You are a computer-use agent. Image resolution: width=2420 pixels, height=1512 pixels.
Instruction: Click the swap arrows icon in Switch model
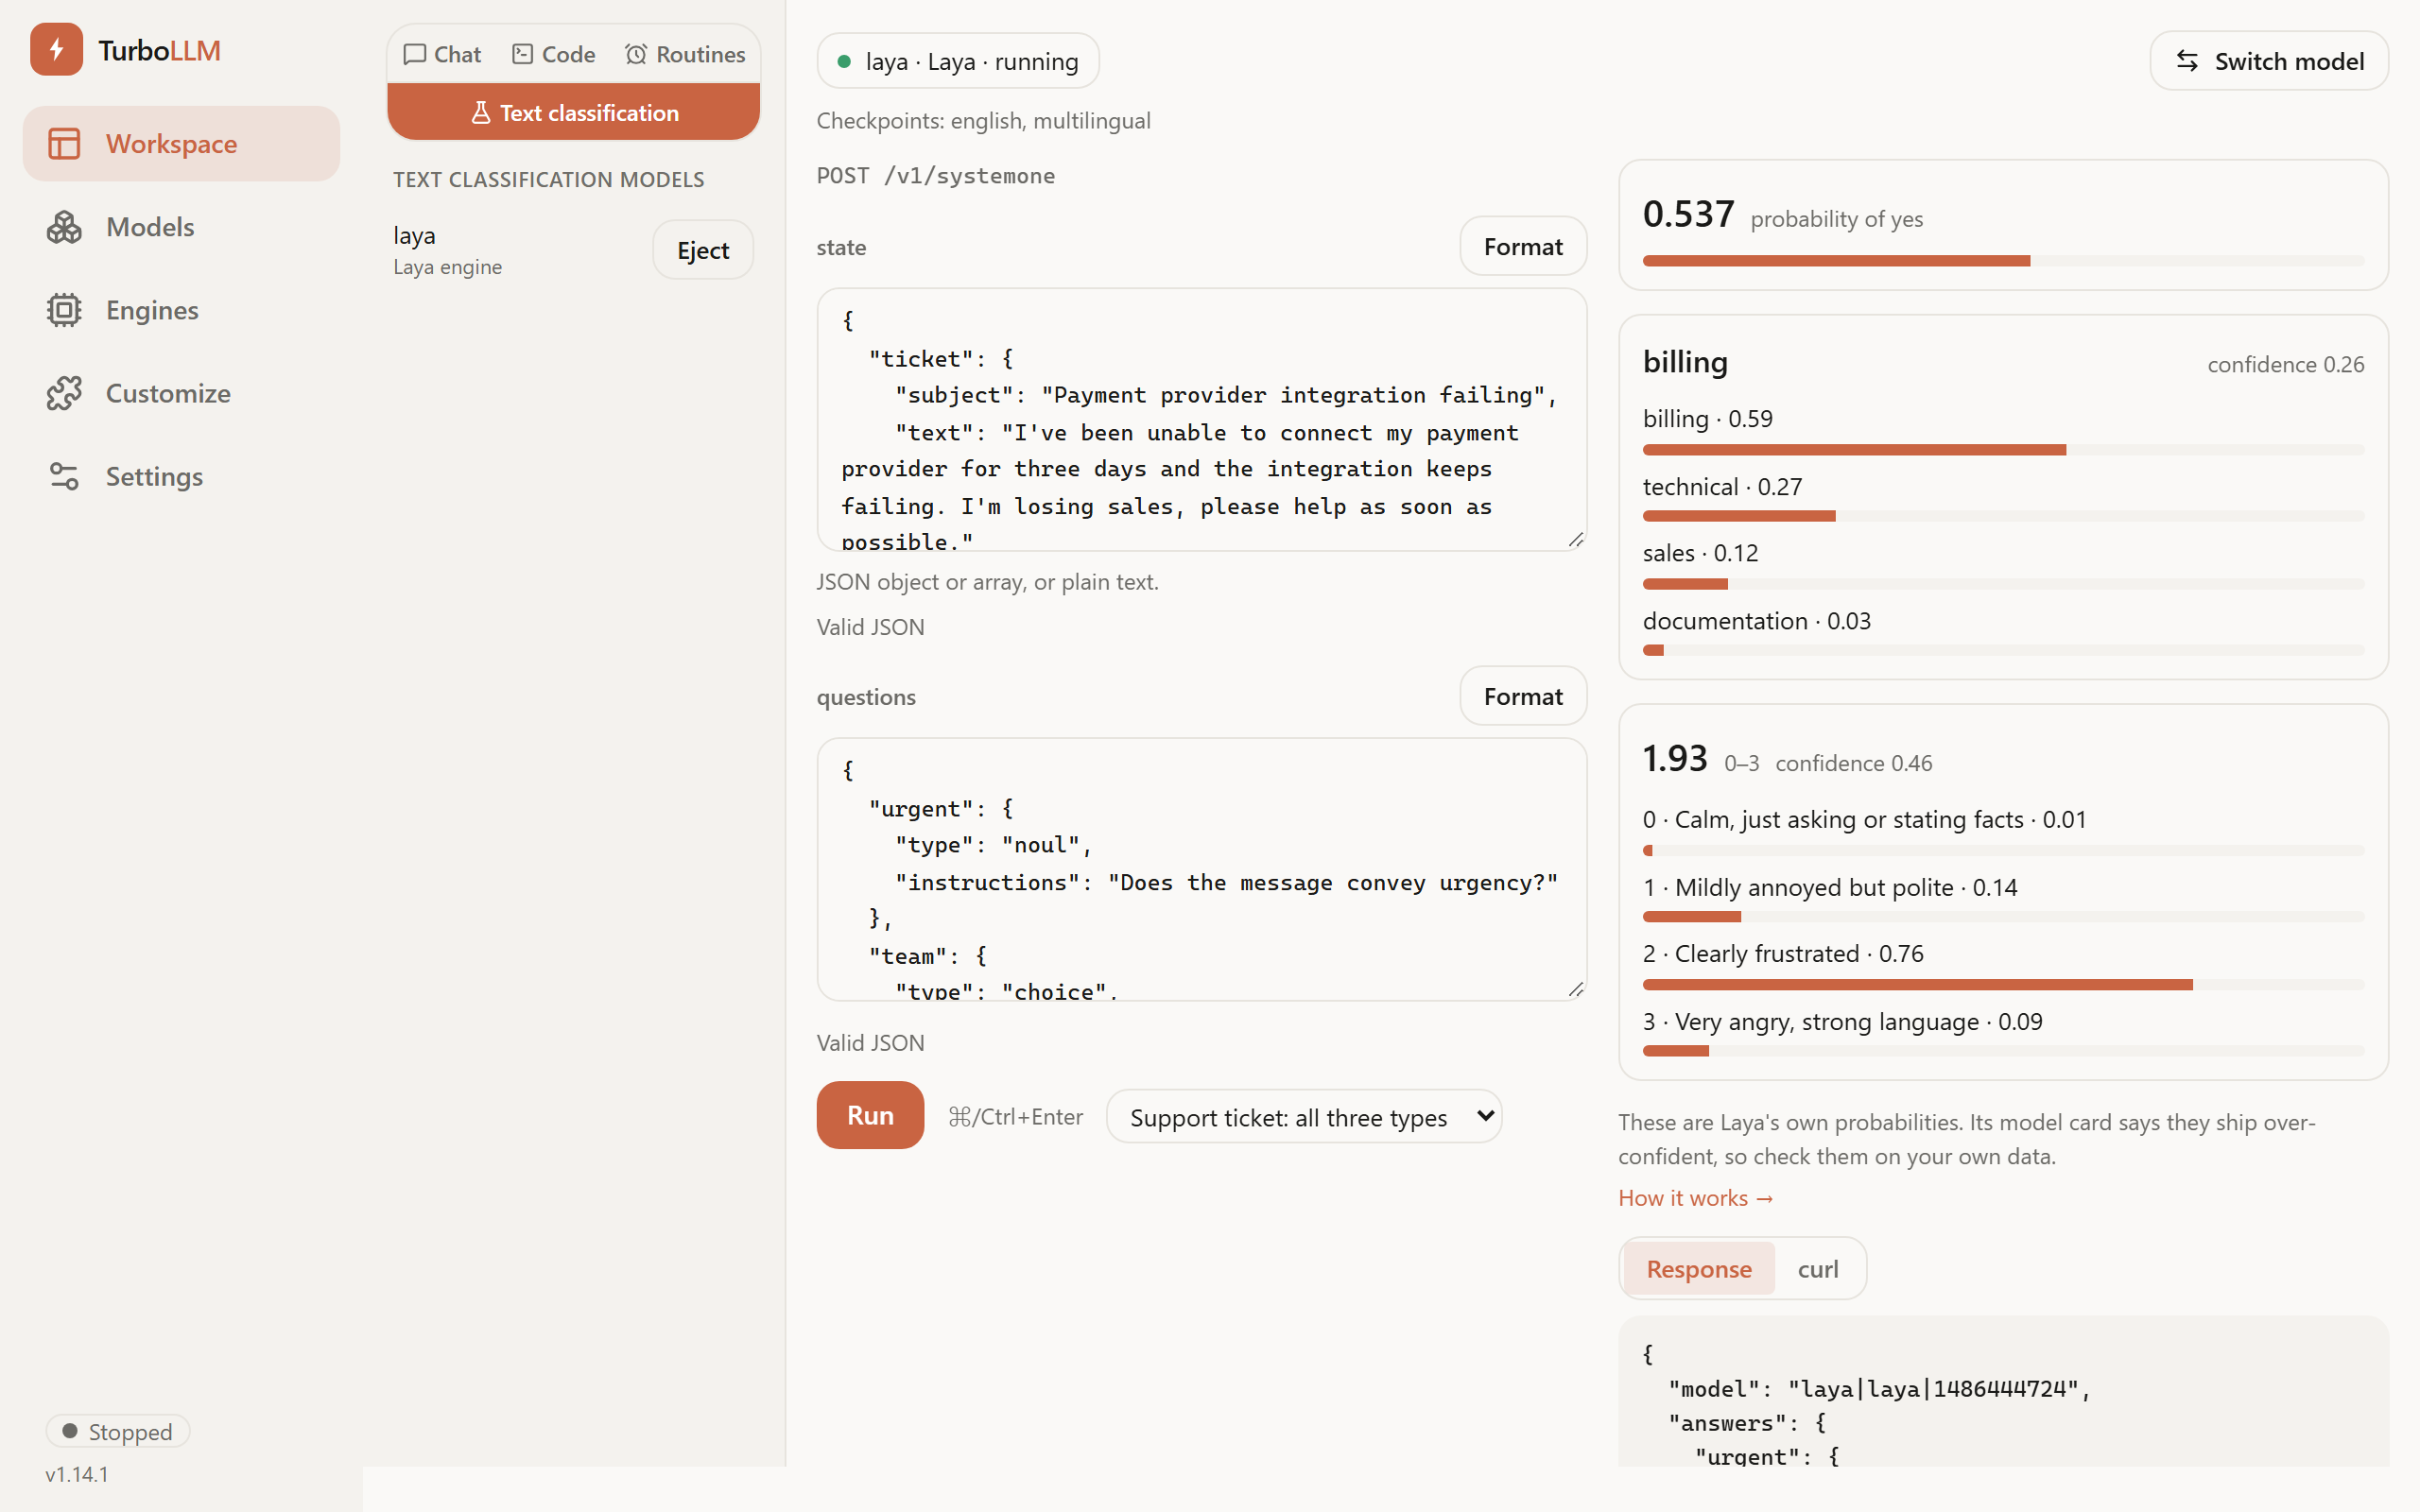click(x=2187, y=61)
